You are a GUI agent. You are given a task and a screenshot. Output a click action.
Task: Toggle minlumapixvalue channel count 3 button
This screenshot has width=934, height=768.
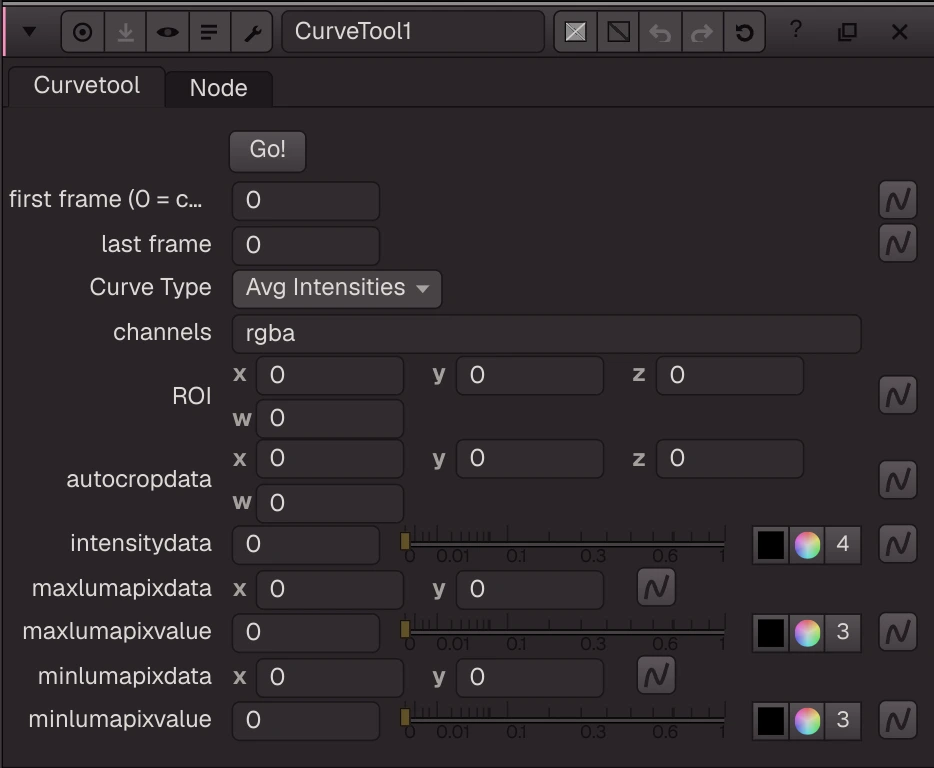click(x=843, y=721)
